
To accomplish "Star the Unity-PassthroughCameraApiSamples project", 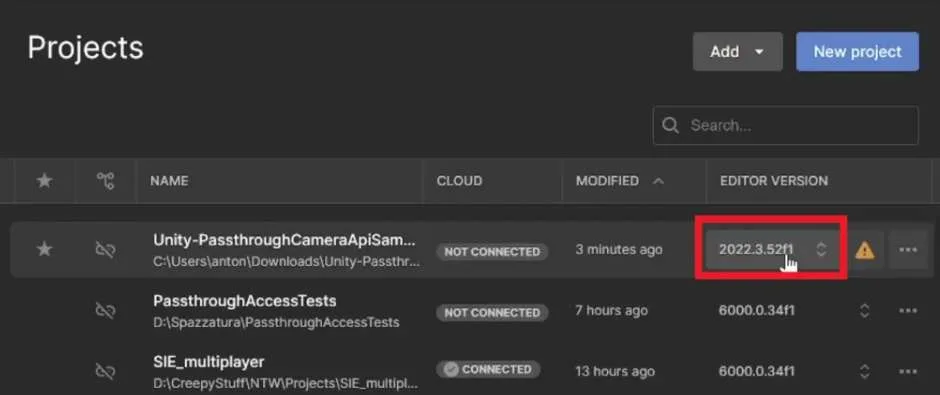I will [44, 249].
